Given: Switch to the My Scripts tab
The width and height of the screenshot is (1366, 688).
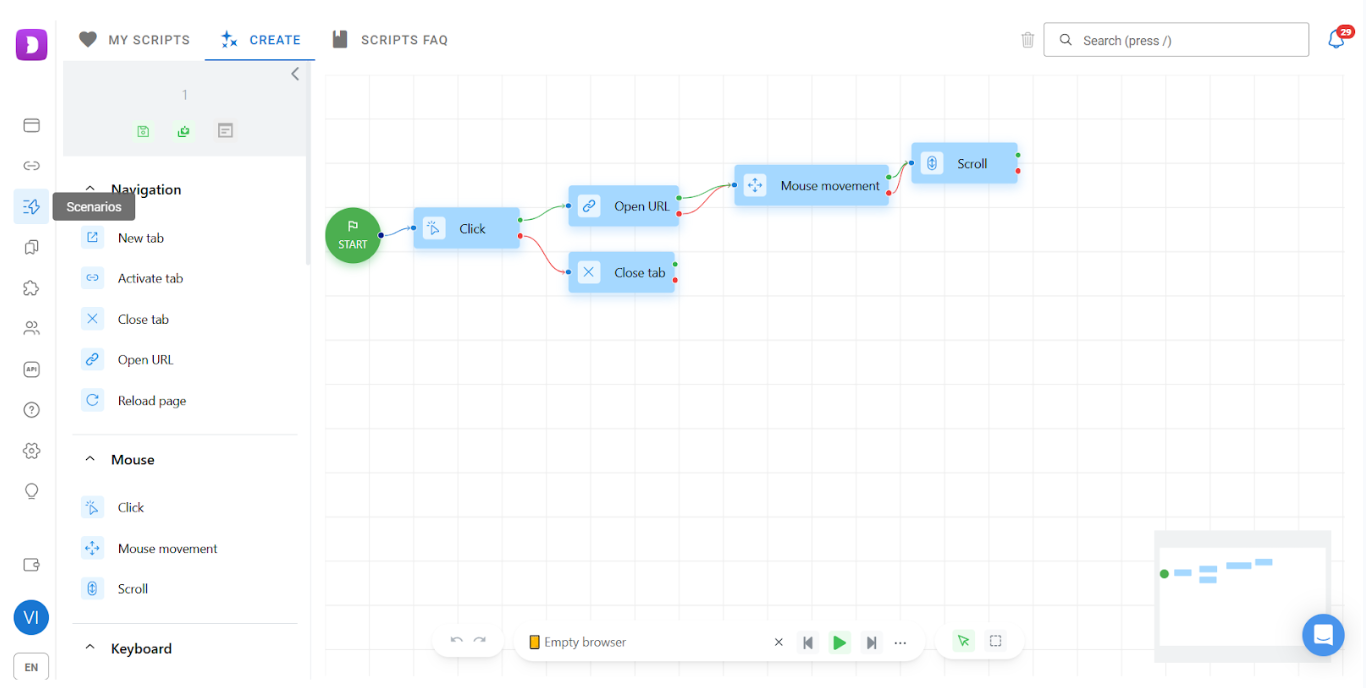Looking at the screenshot, I should [135, 40].
